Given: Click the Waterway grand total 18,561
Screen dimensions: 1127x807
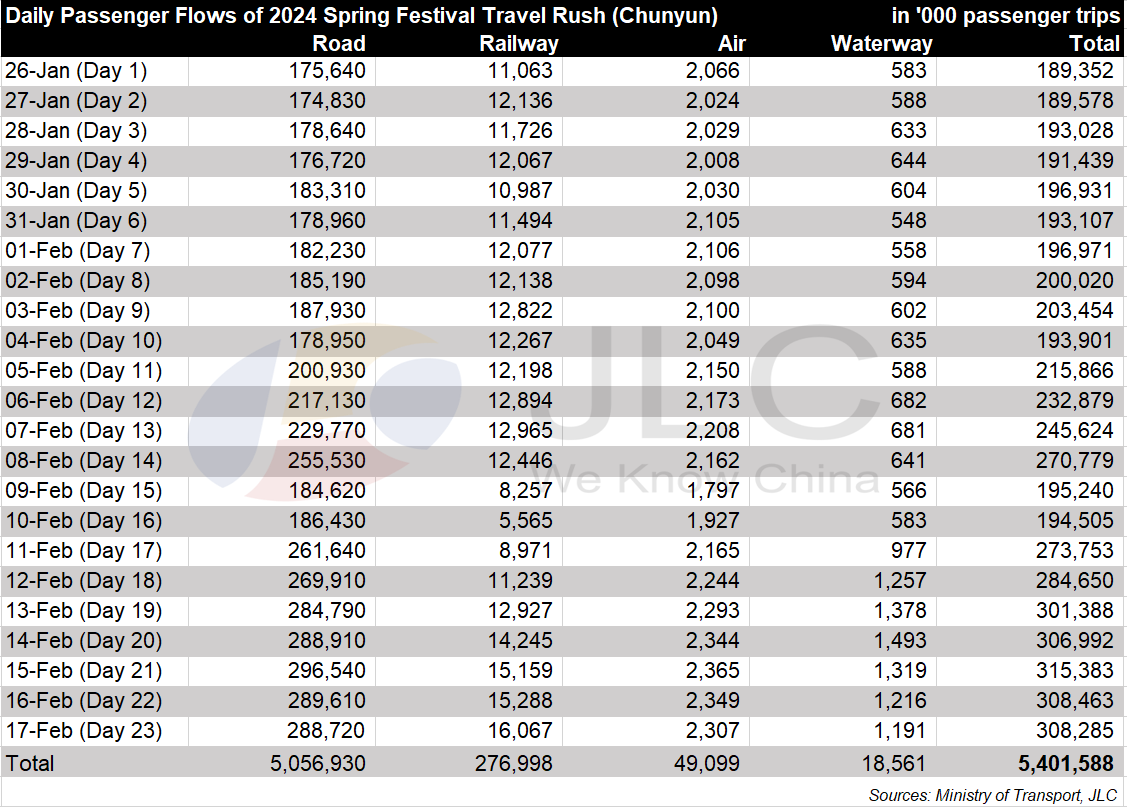Looking at the screenshot, I should (x=894, y=764).
